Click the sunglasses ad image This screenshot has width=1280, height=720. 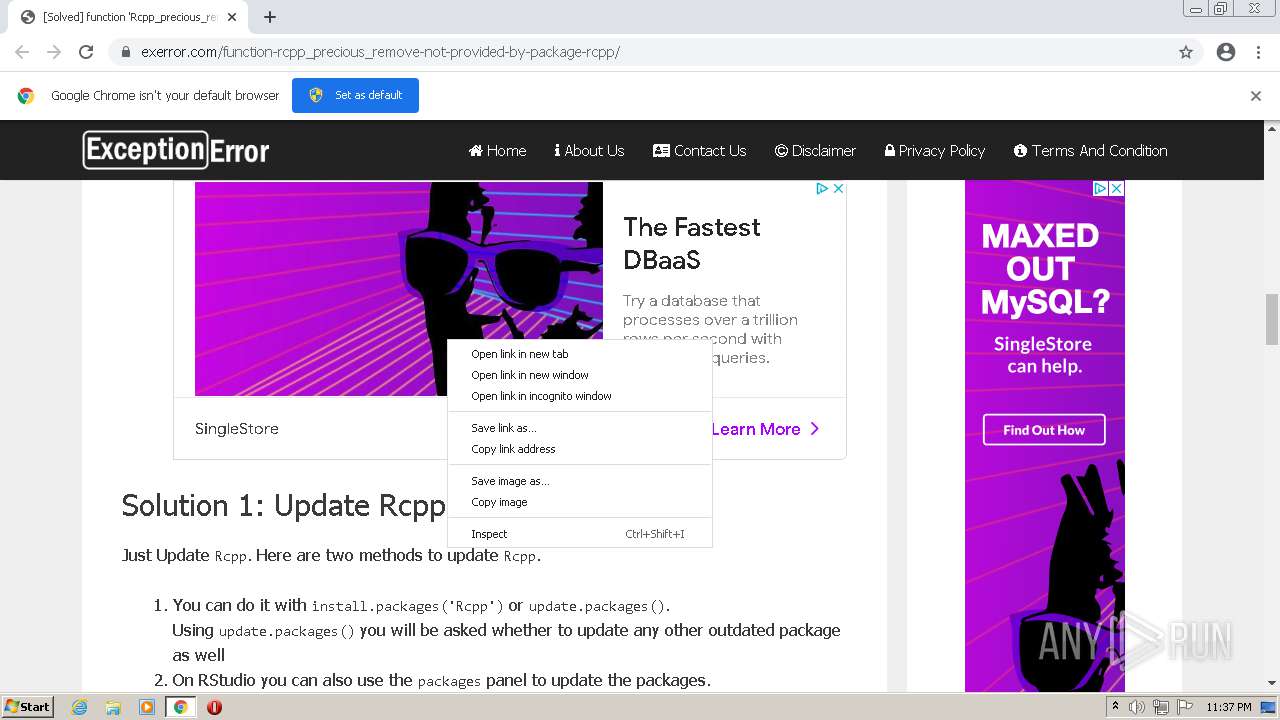tap(399, 289)
